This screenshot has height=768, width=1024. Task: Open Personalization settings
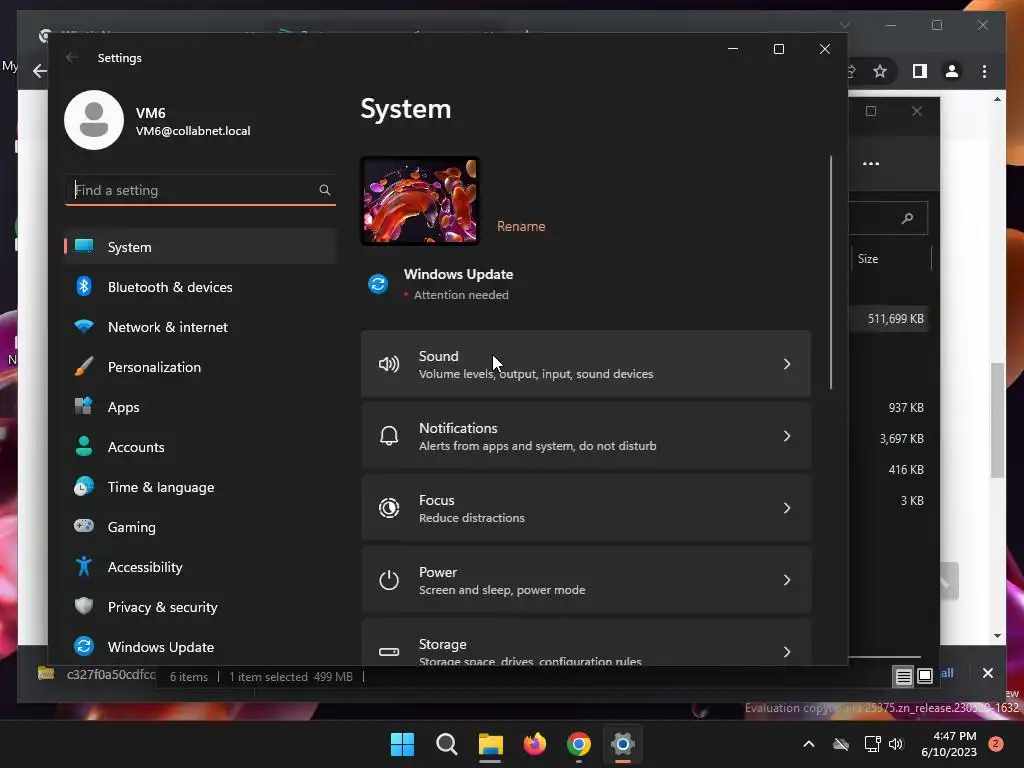pos(200,367)
